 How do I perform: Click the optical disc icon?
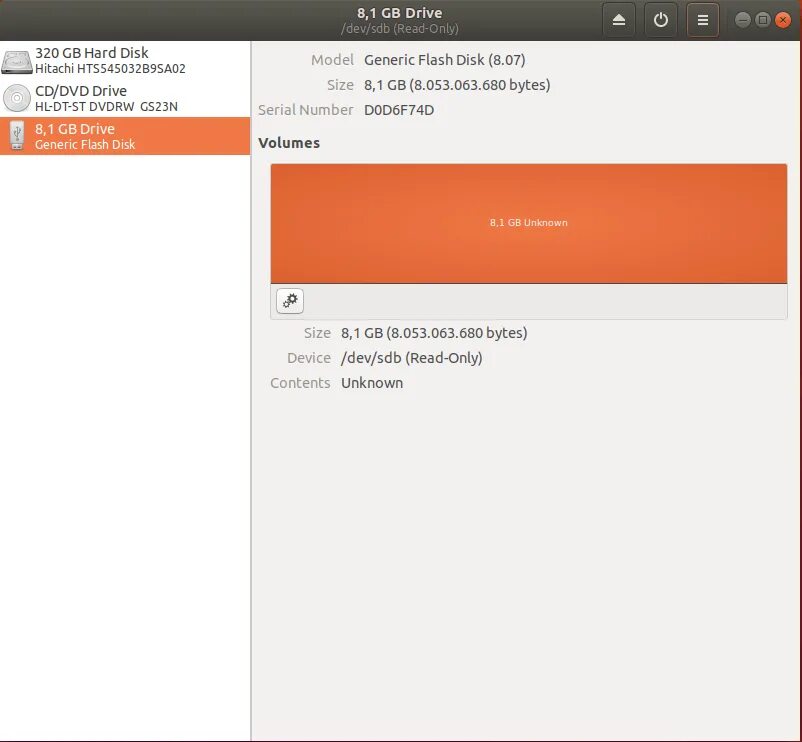pos(16,98)
